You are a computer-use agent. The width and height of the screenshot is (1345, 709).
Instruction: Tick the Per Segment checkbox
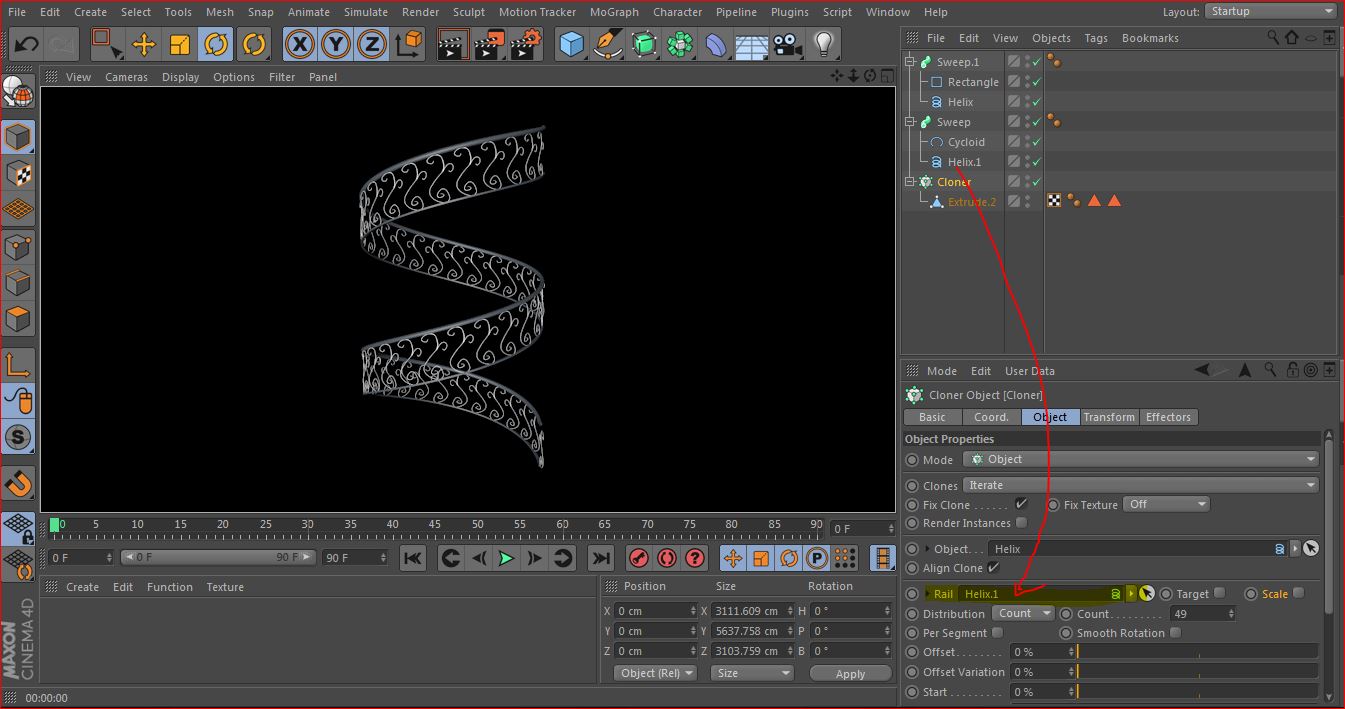(997, 633)
